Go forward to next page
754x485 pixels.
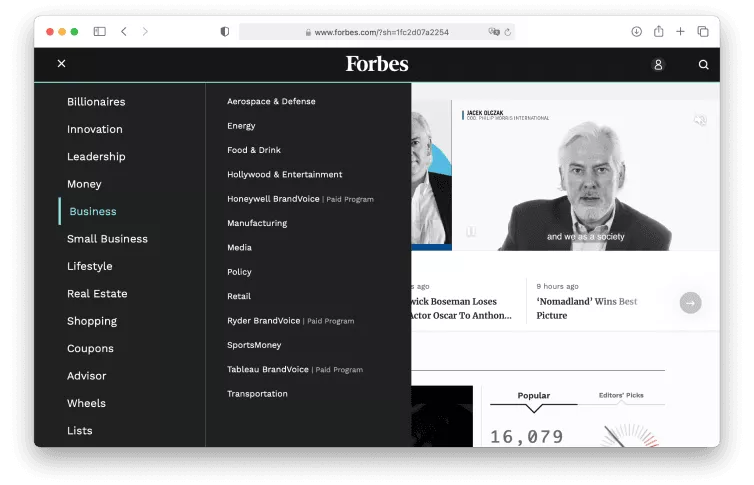point(145,32)
